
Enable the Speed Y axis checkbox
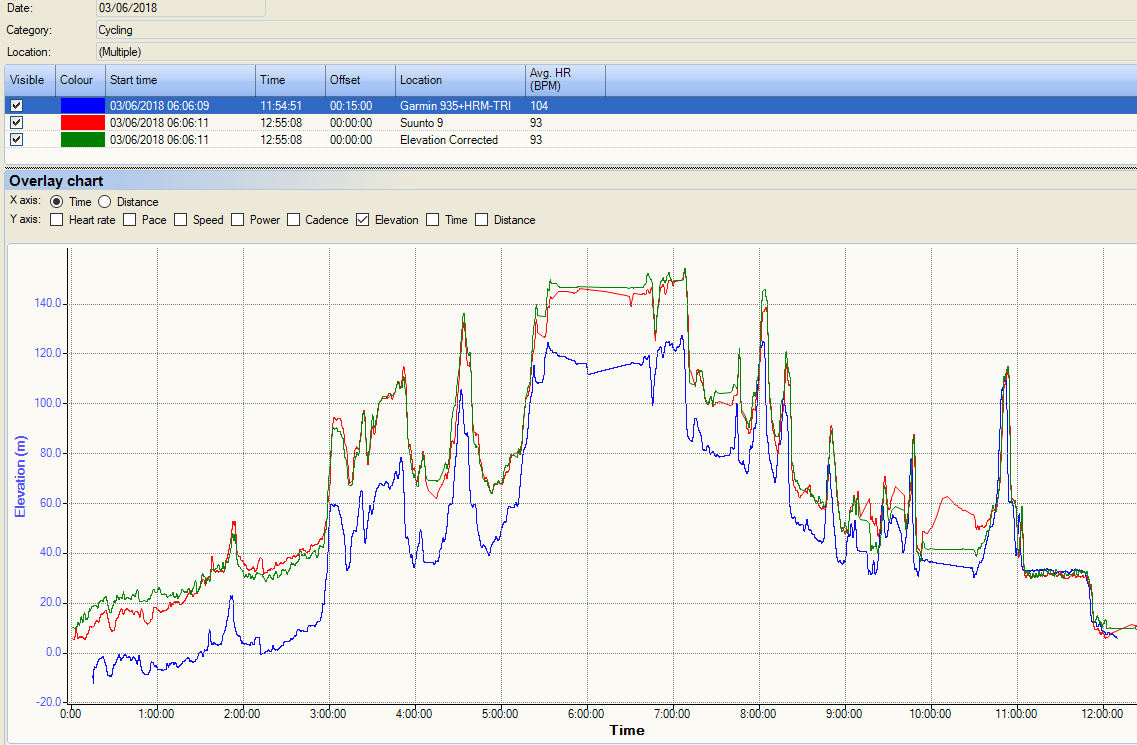180,219
